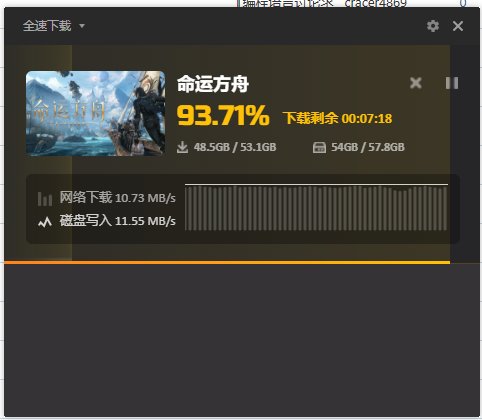
Task: Click the 54GB / 57.8GB disk usage
Action: pos(368,147)
